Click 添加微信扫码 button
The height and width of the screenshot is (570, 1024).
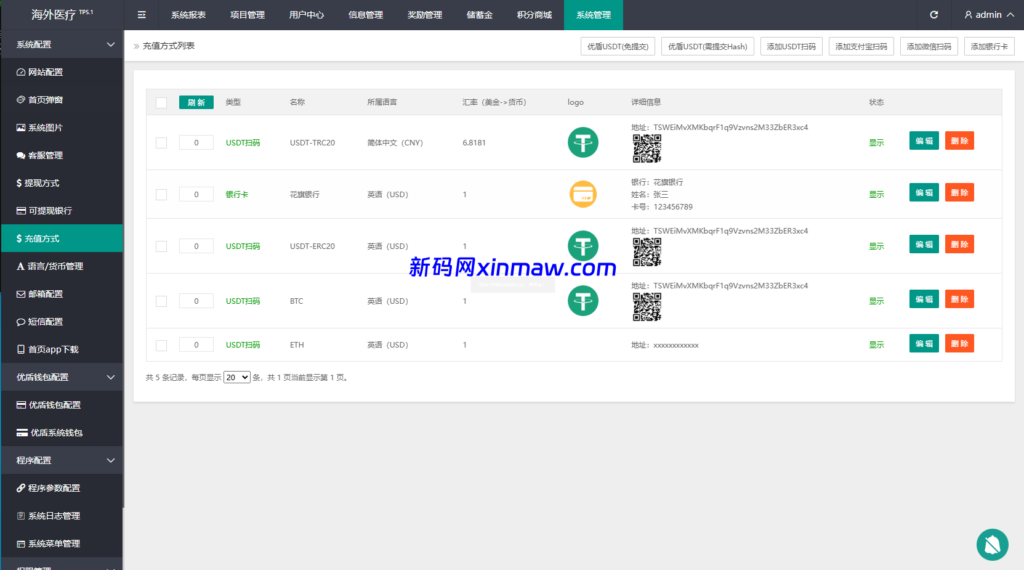(x=929, y=46)
